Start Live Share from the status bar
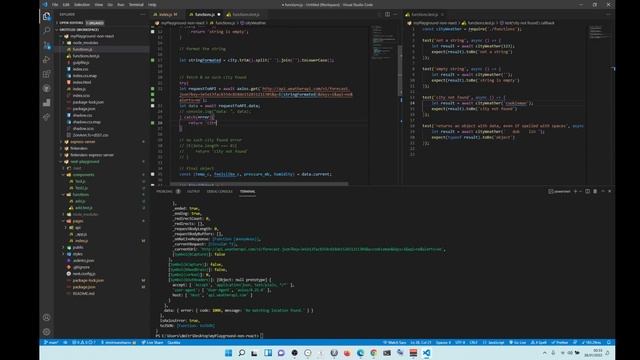Screen dimensions: 640x360 point(152,342)
